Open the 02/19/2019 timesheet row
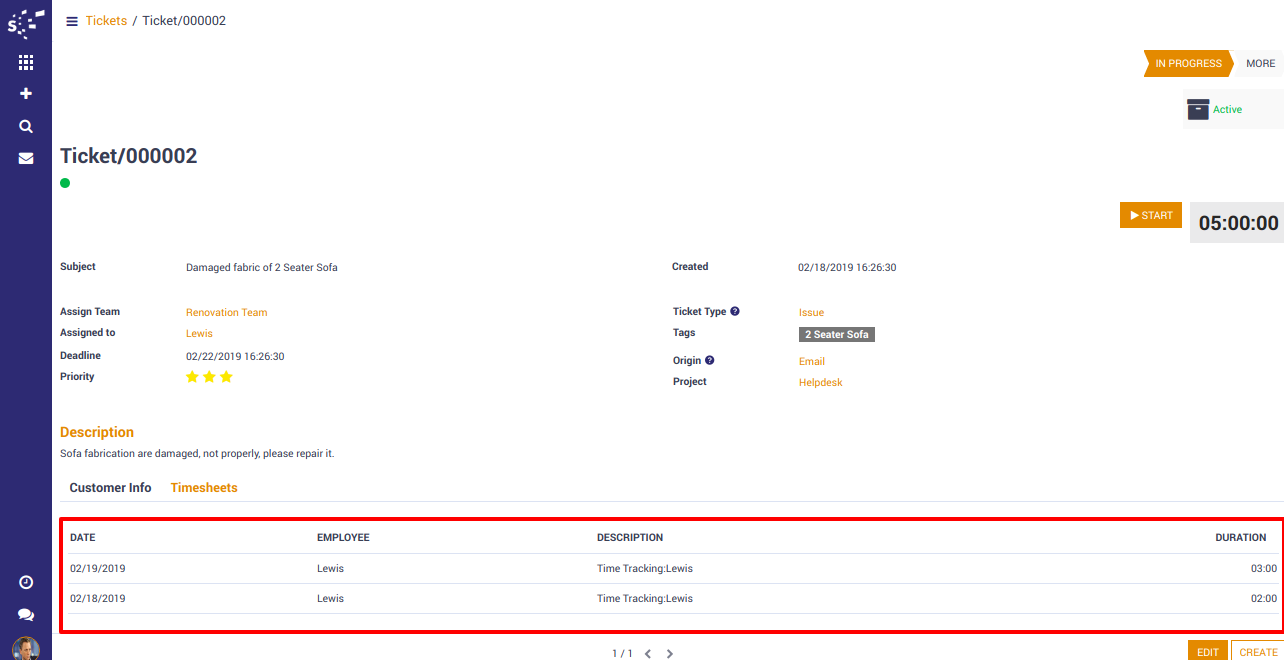 pyautogui.click(x=400, y=568)
